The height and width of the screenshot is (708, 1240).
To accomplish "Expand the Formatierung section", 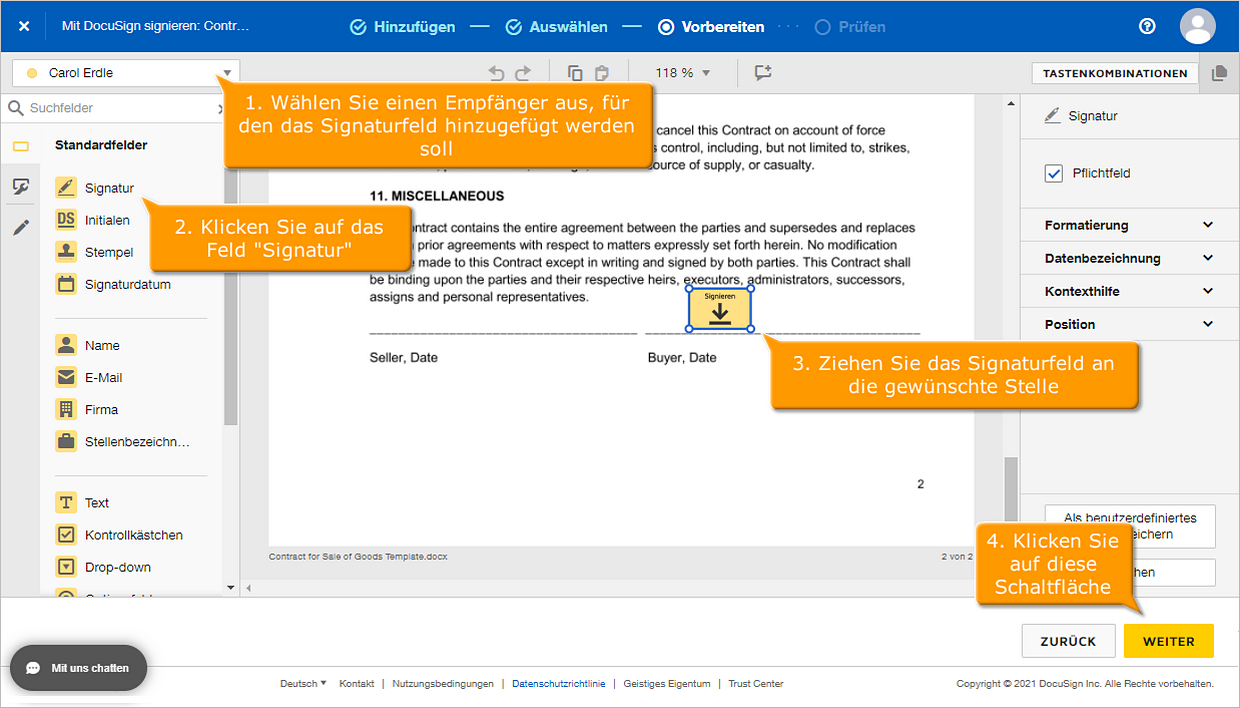I will point(1129,225).
